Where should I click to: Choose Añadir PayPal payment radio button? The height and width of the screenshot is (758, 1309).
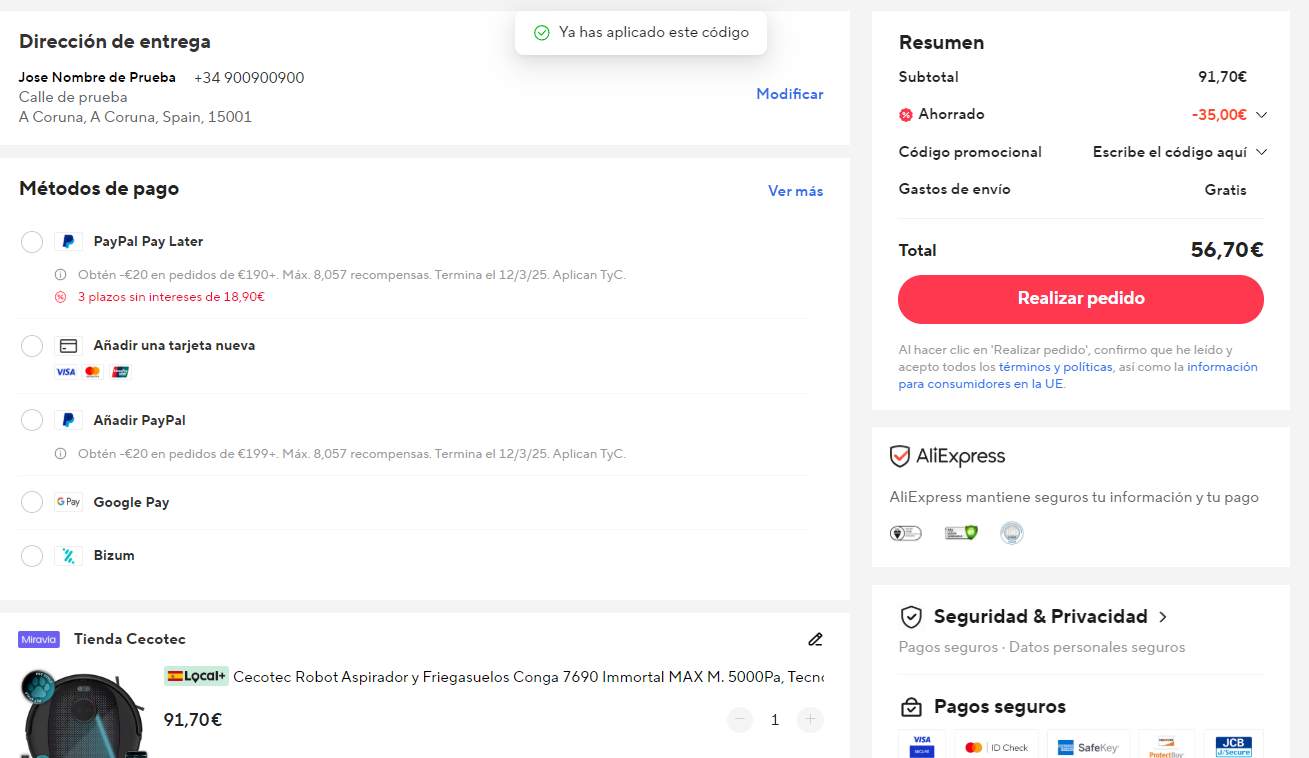pyautogui.click(x=32, y=421)
